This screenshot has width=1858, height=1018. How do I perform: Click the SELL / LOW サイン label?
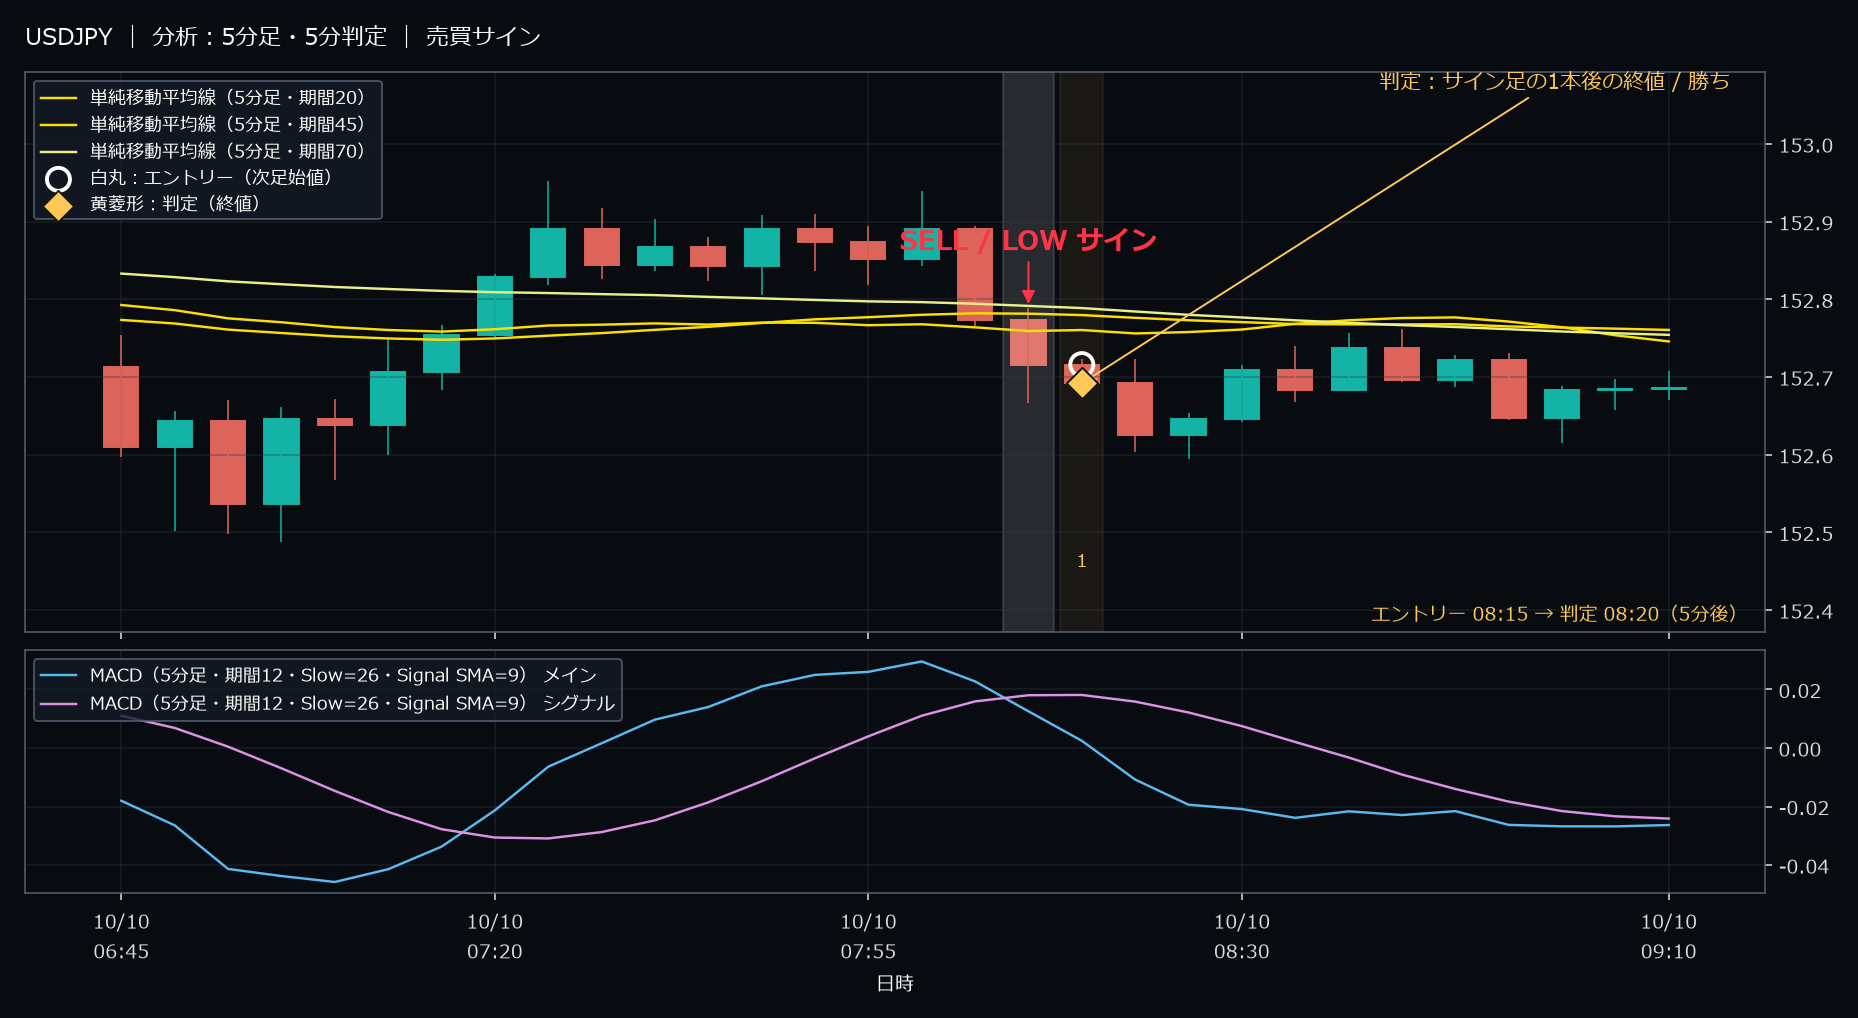pos(1028,241)
